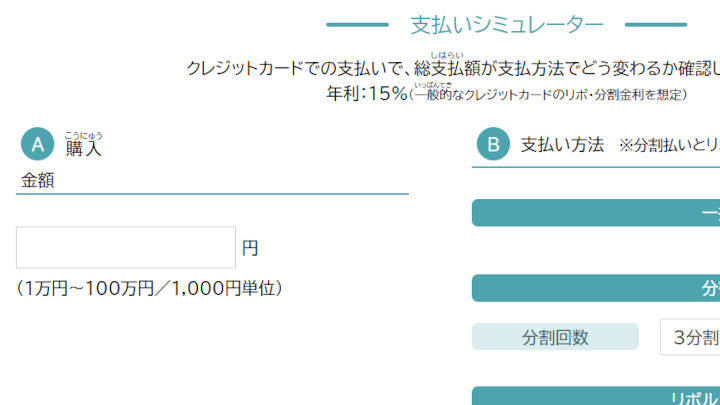The width and height of the screenshot is (720, 405).
Task: Select the 分割 payment header bar
Action: 596,288
